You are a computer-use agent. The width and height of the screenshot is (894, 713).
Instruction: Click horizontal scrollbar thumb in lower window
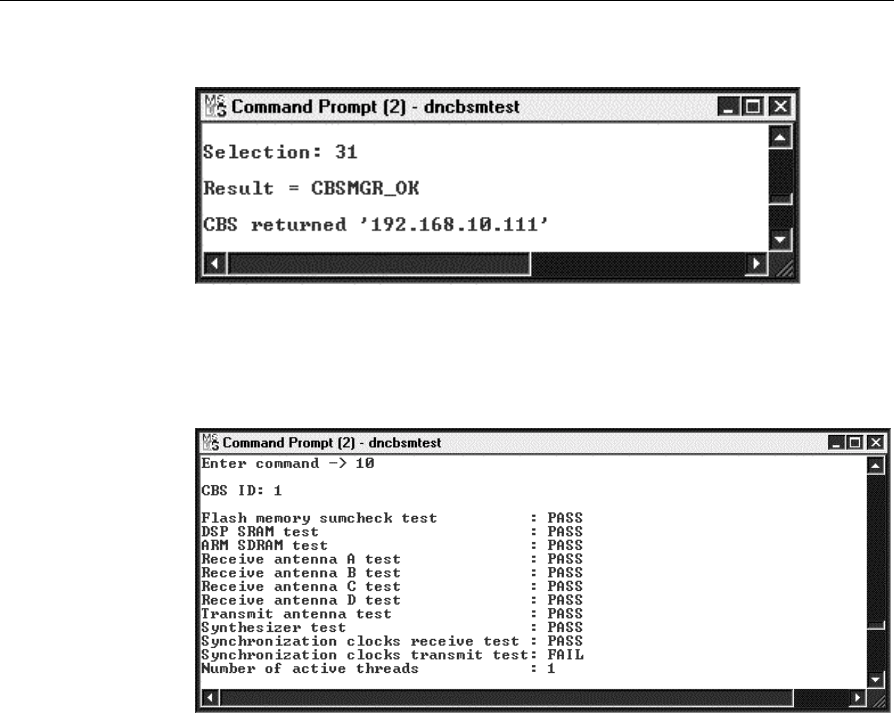pyautogui.click(x=506, y=698)
